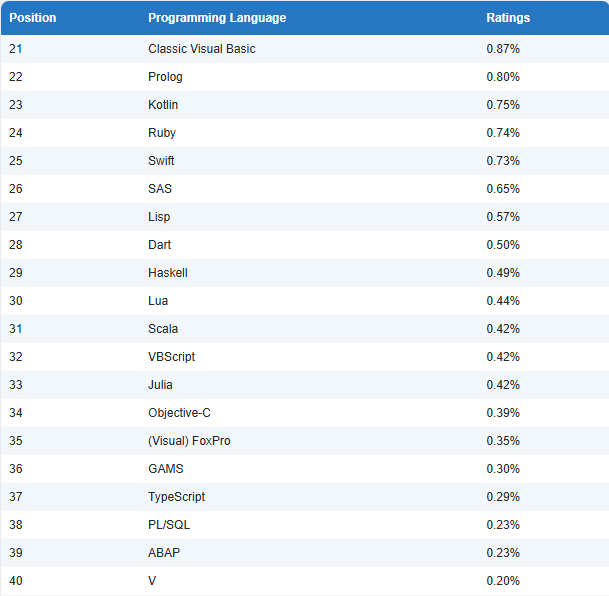Select position number 40
The height and width of the screenshot is (596, 609).
(16, 580)
